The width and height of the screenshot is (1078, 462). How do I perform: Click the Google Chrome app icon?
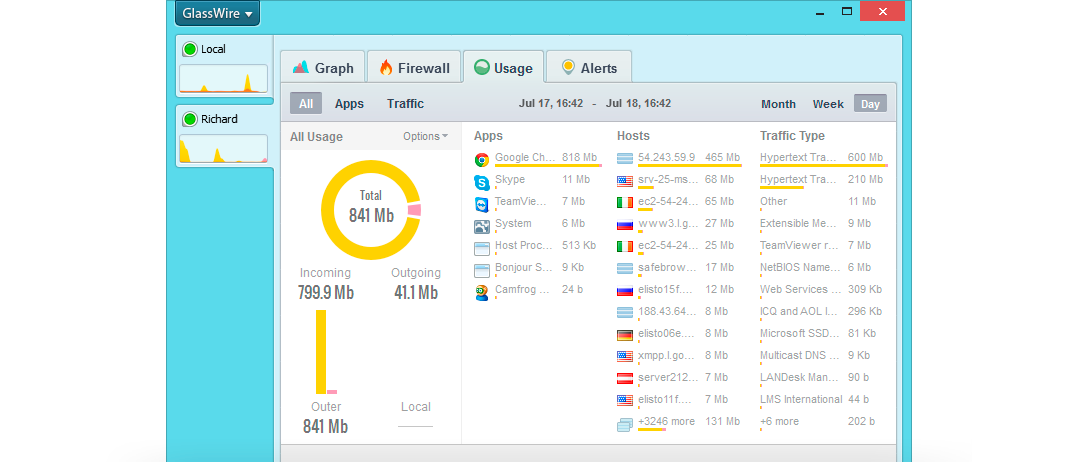pos(482,159)
